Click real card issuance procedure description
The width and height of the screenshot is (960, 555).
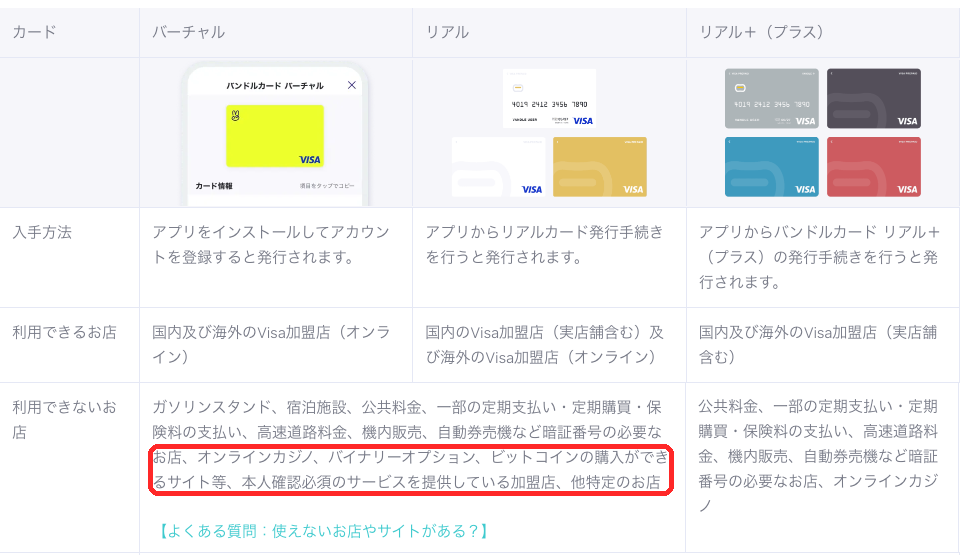pyautogui.click(x=544, y=244)
